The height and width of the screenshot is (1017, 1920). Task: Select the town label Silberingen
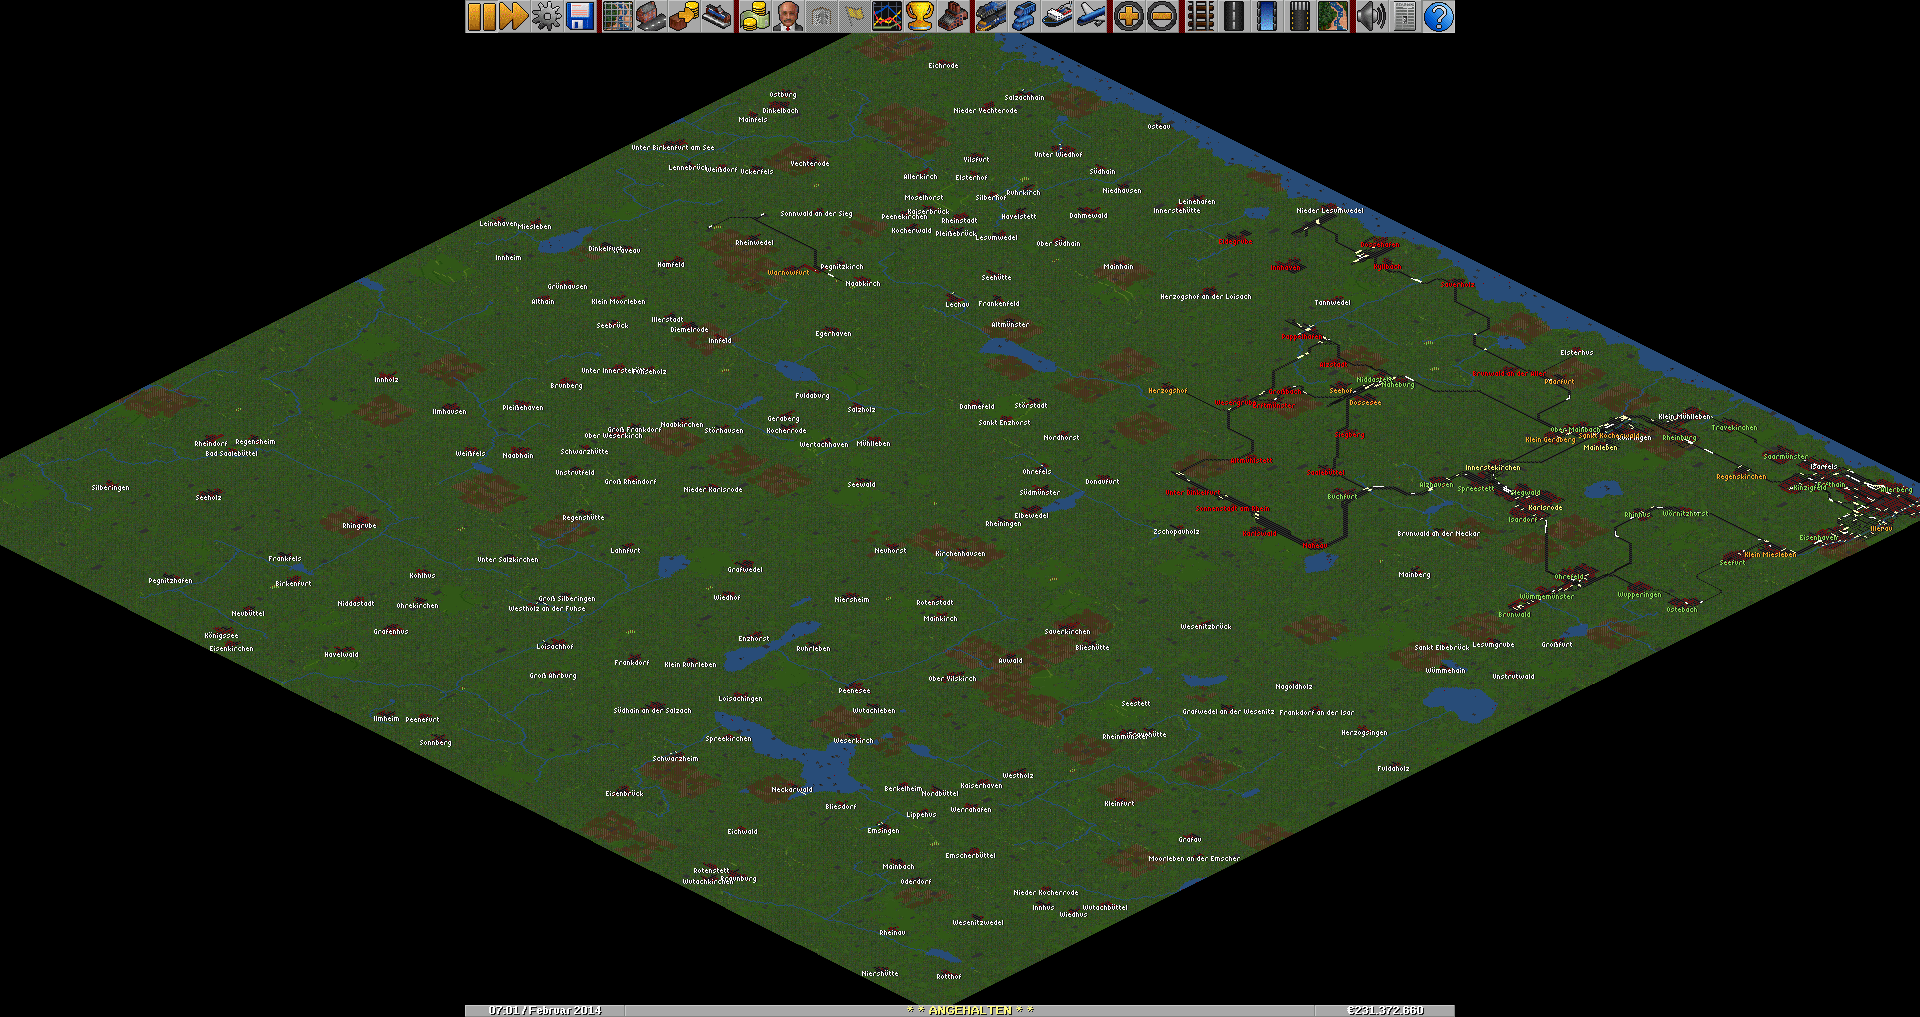(x=110, y=488)
